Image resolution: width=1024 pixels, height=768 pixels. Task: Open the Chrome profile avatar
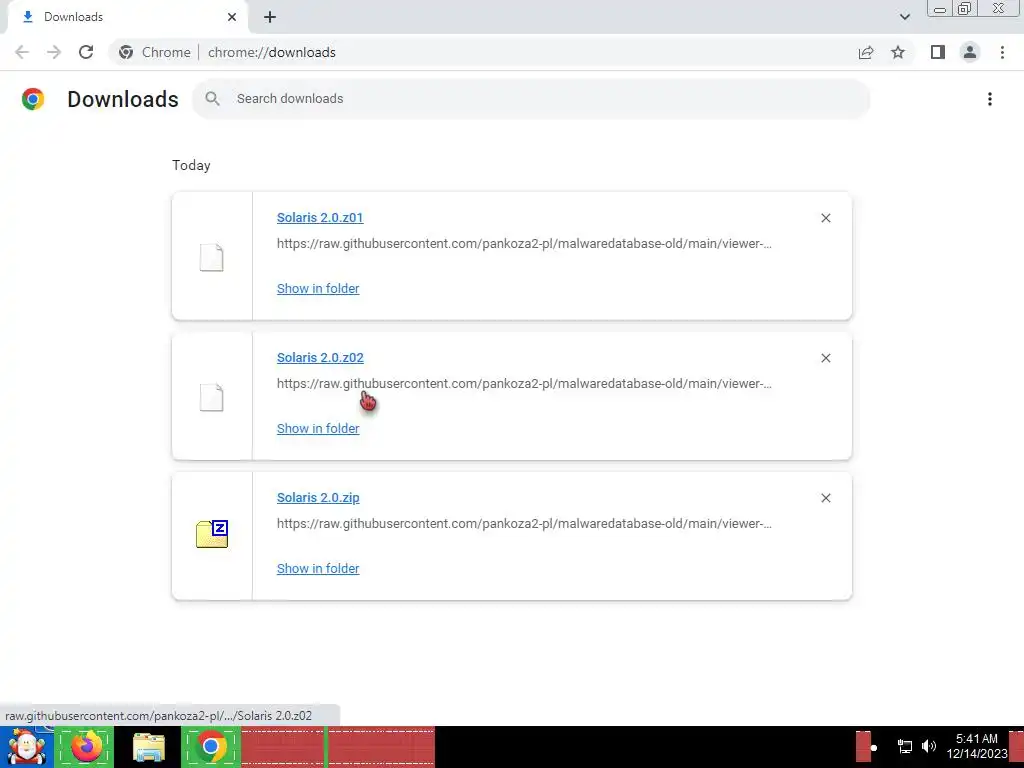[x=970, y=52]
